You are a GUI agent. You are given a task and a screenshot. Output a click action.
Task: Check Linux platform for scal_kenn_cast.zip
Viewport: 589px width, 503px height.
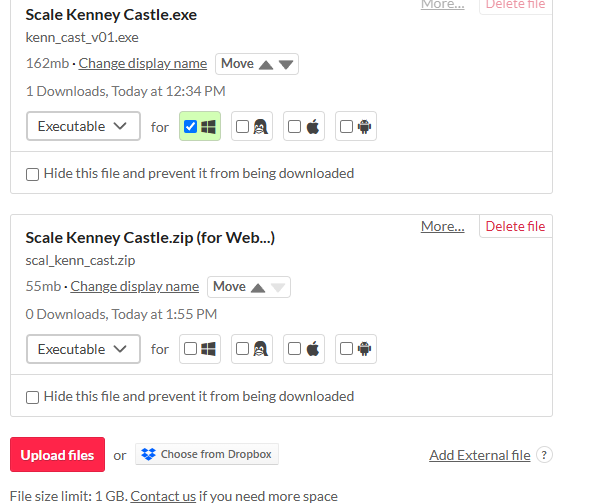tap(242, 349)
